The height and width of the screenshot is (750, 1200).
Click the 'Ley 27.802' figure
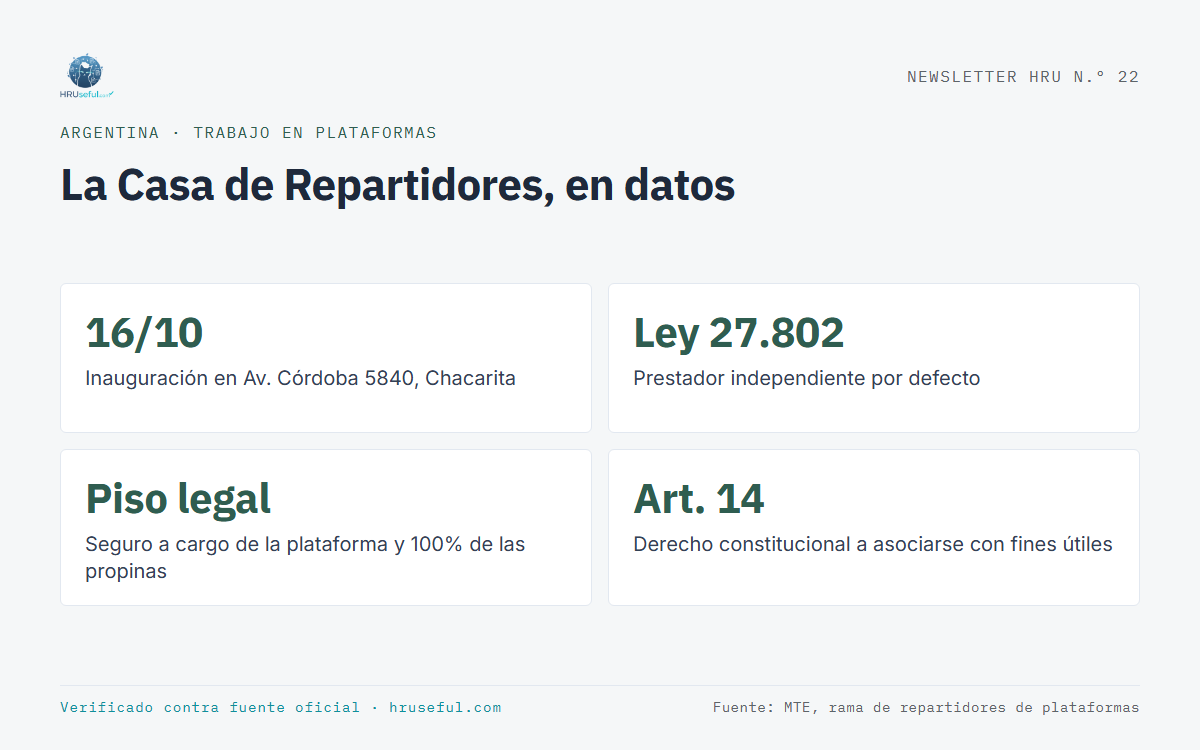coord(739,333)
